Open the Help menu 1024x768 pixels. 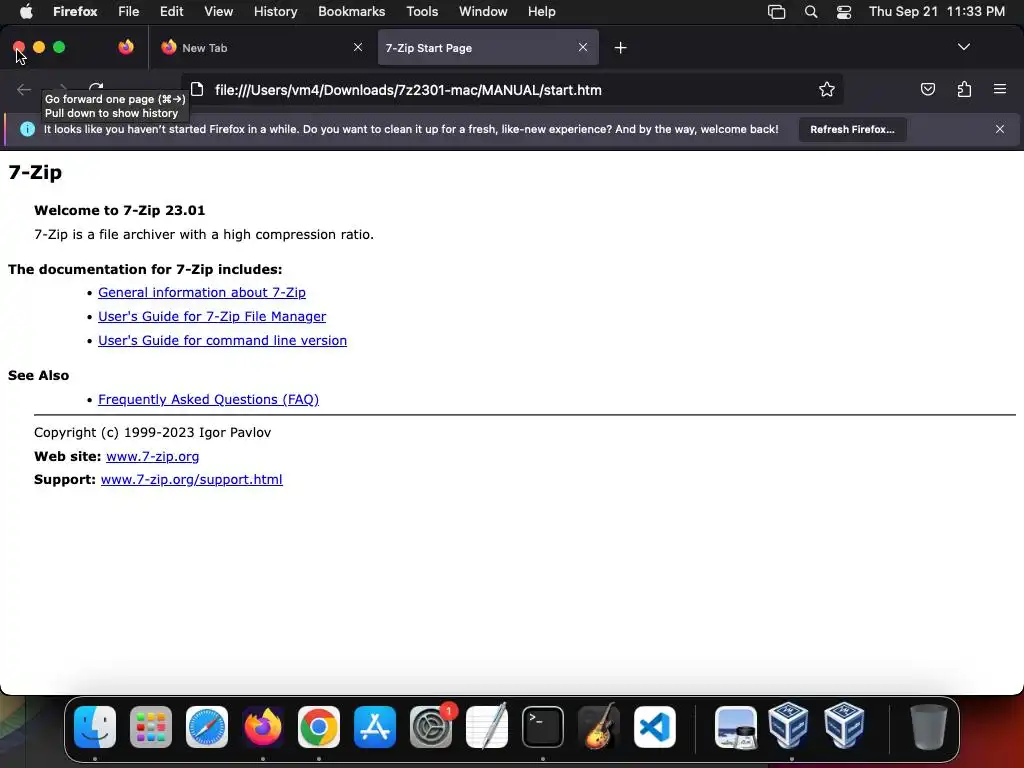[x=541, y=12]
